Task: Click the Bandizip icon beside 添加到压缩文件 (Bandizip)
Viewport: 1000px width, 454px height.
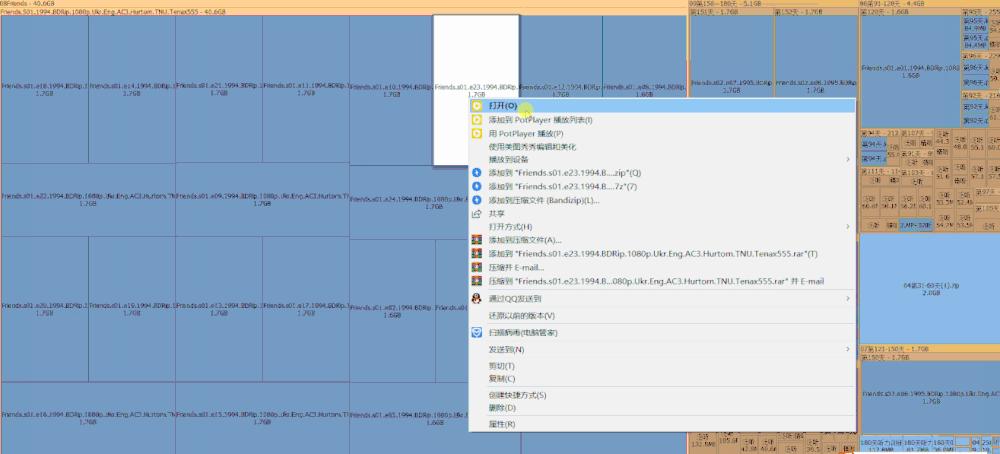Action: tap(476, 200)
